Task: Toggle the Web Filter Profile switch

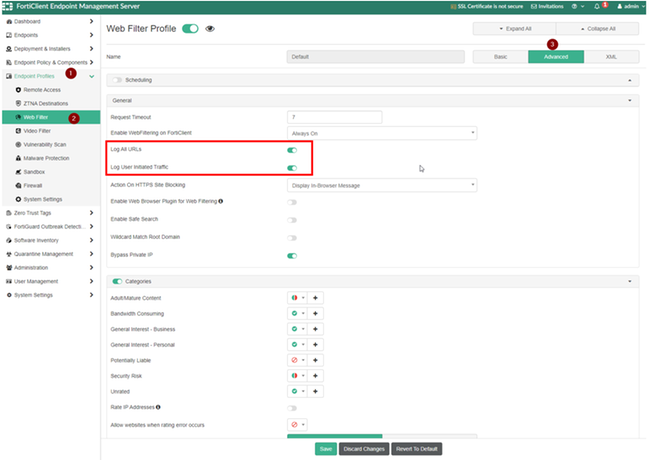Action: pos(190,29)
